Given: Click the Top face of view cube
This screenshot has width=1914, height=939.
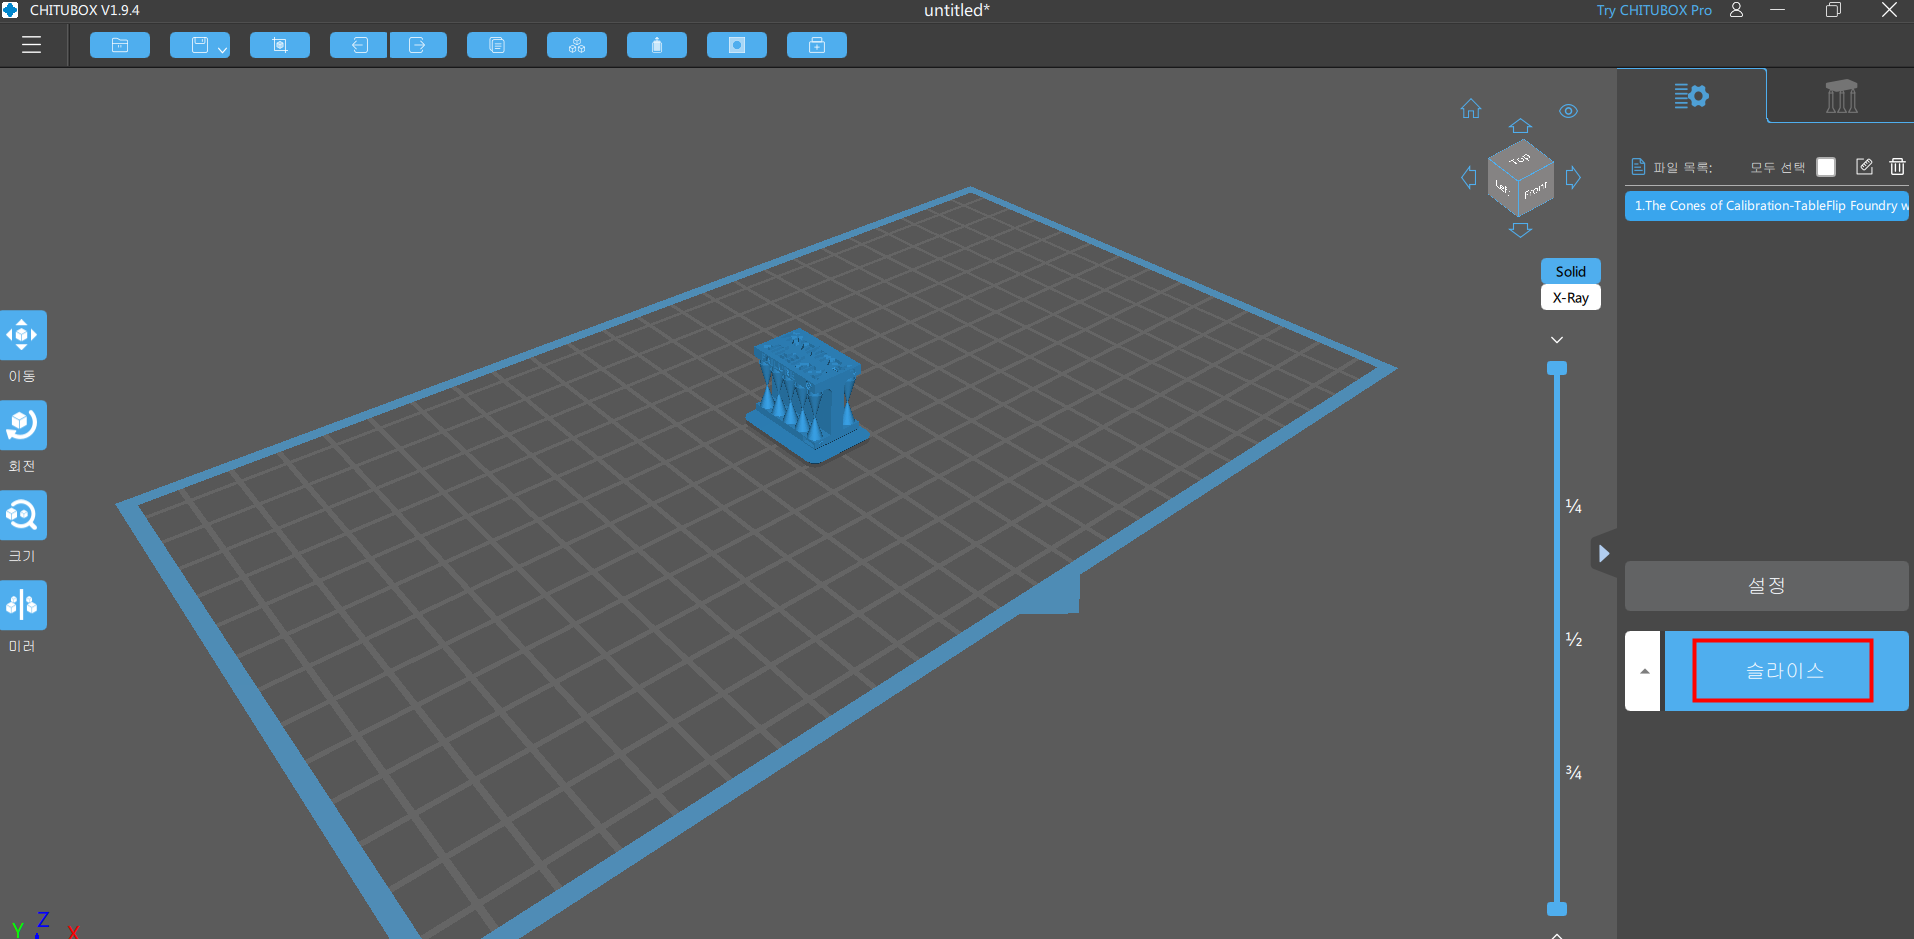Looking at the screenshot, I should coord(1520,159).
